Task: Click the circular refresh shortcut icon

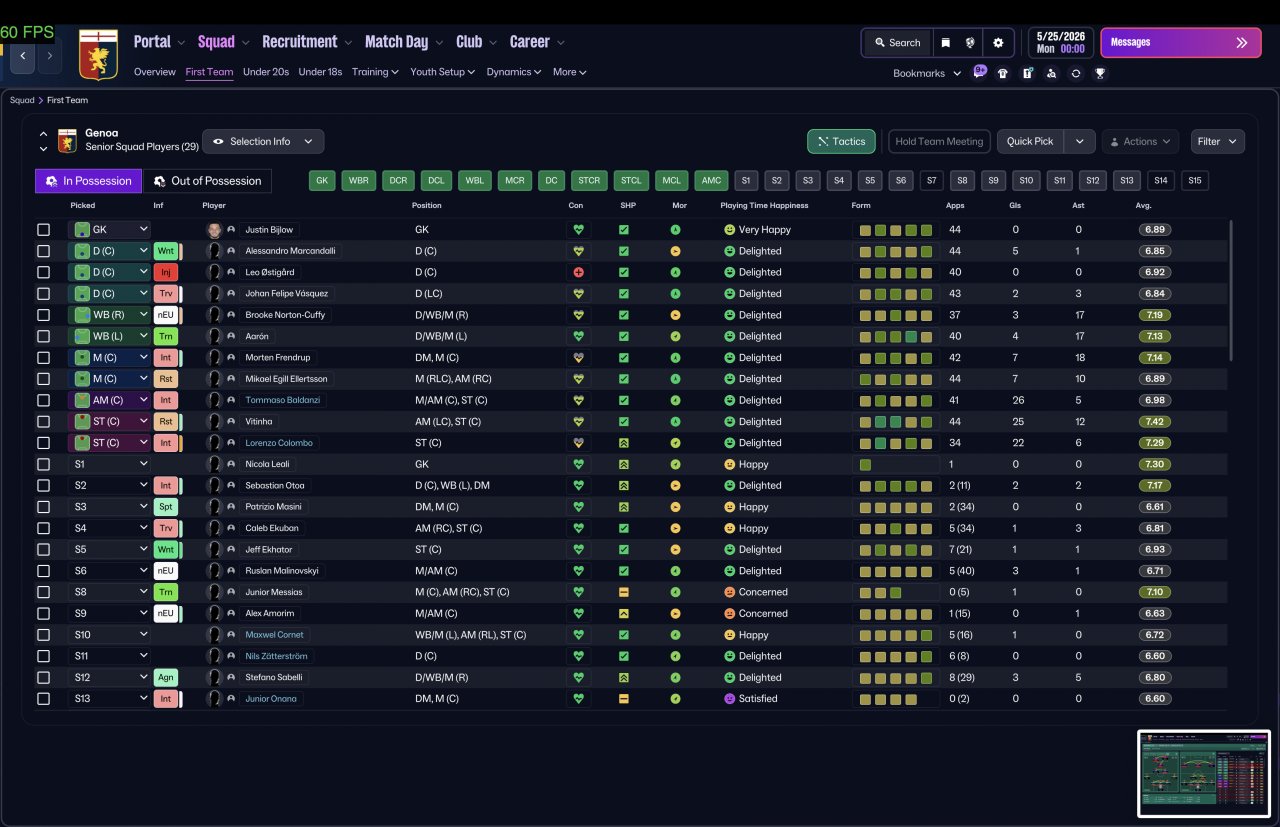Action: tap(1076, 73)
